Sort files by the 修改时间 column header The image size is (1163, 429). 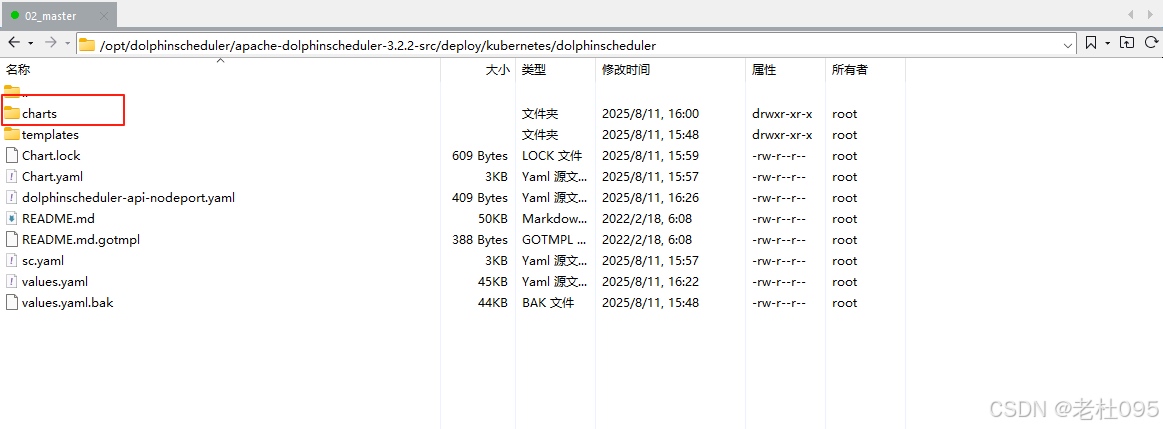pyautogui.click(x=625, y=70)
